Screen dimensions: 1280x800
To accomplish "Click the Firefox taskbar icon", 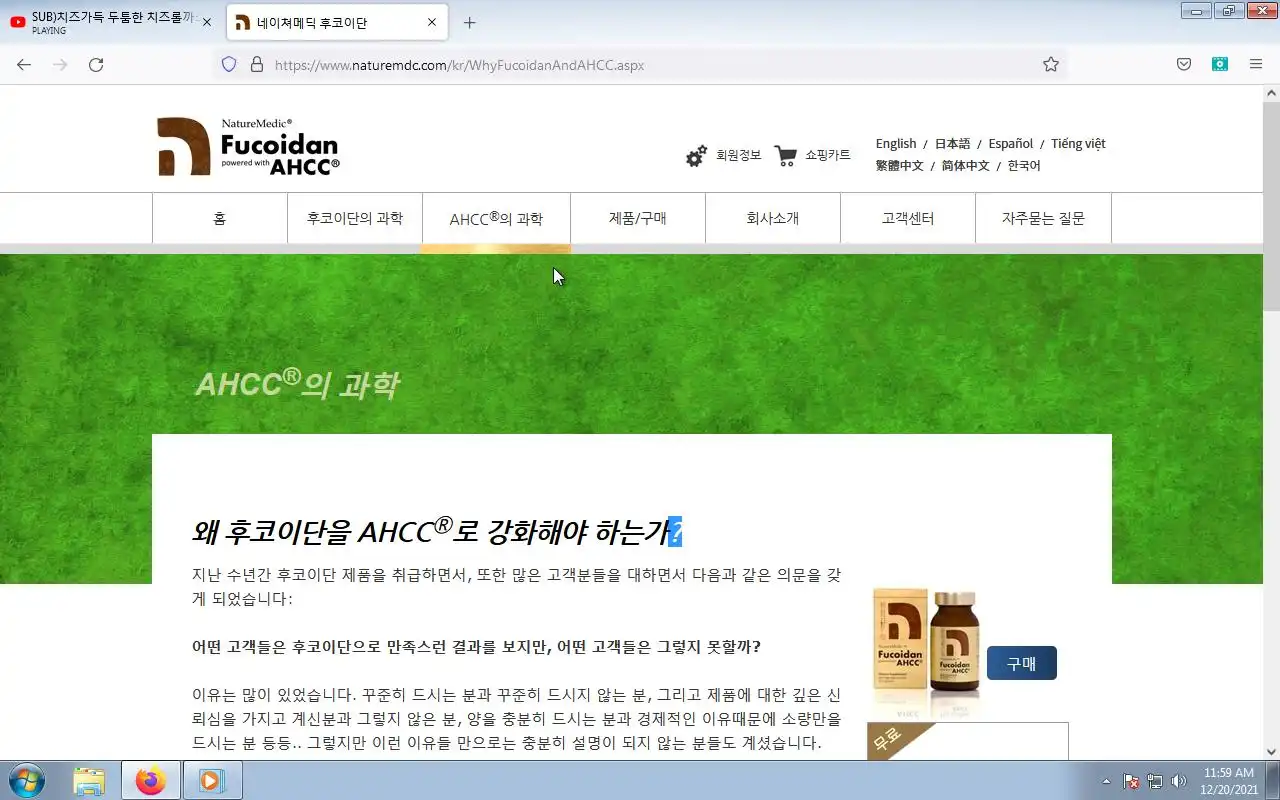I will click(151, 780).
